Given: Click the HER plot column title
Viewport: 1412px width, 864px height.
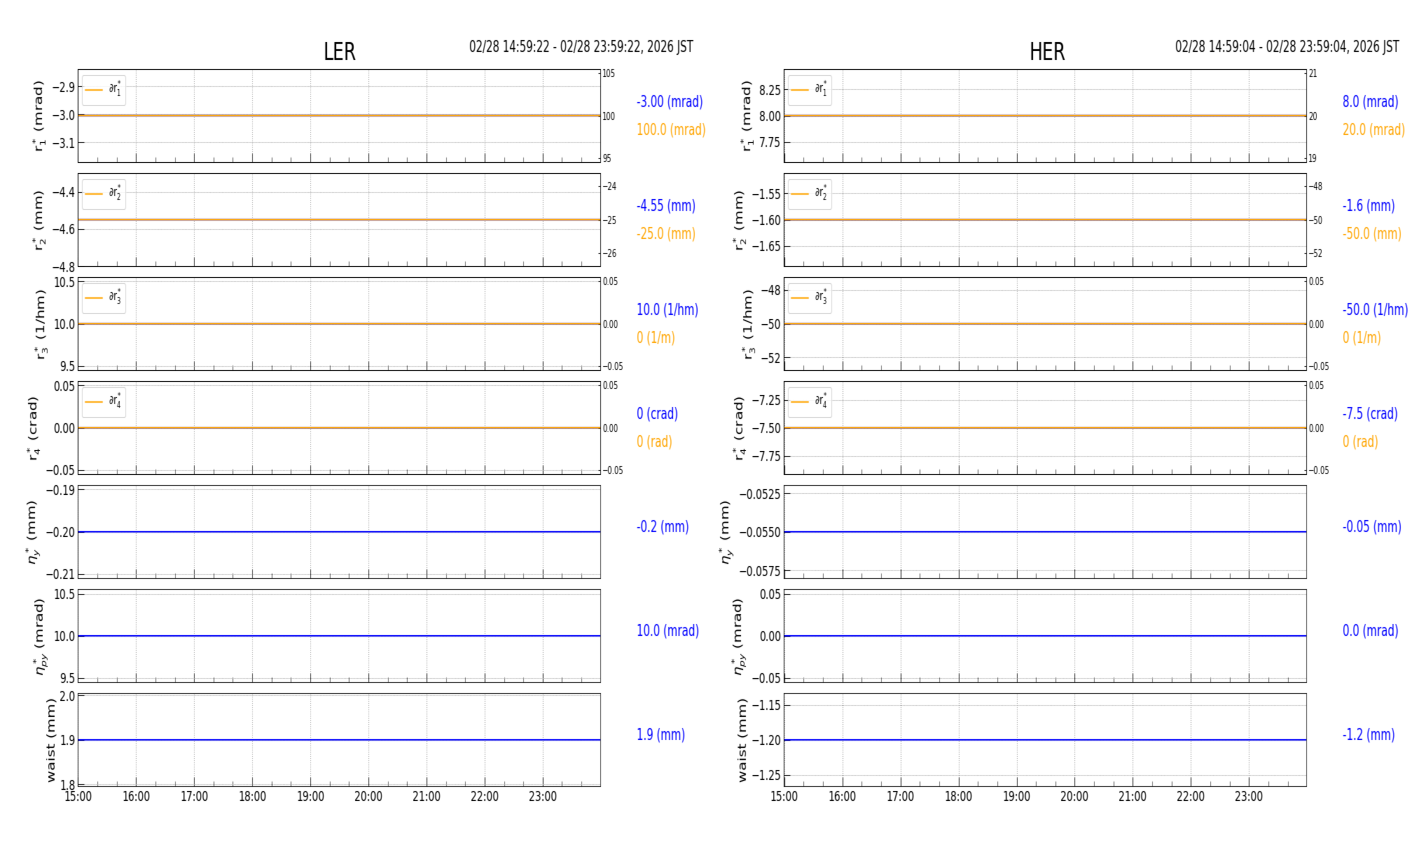Looking at the screenshot, I should [x=1047, y=52].
